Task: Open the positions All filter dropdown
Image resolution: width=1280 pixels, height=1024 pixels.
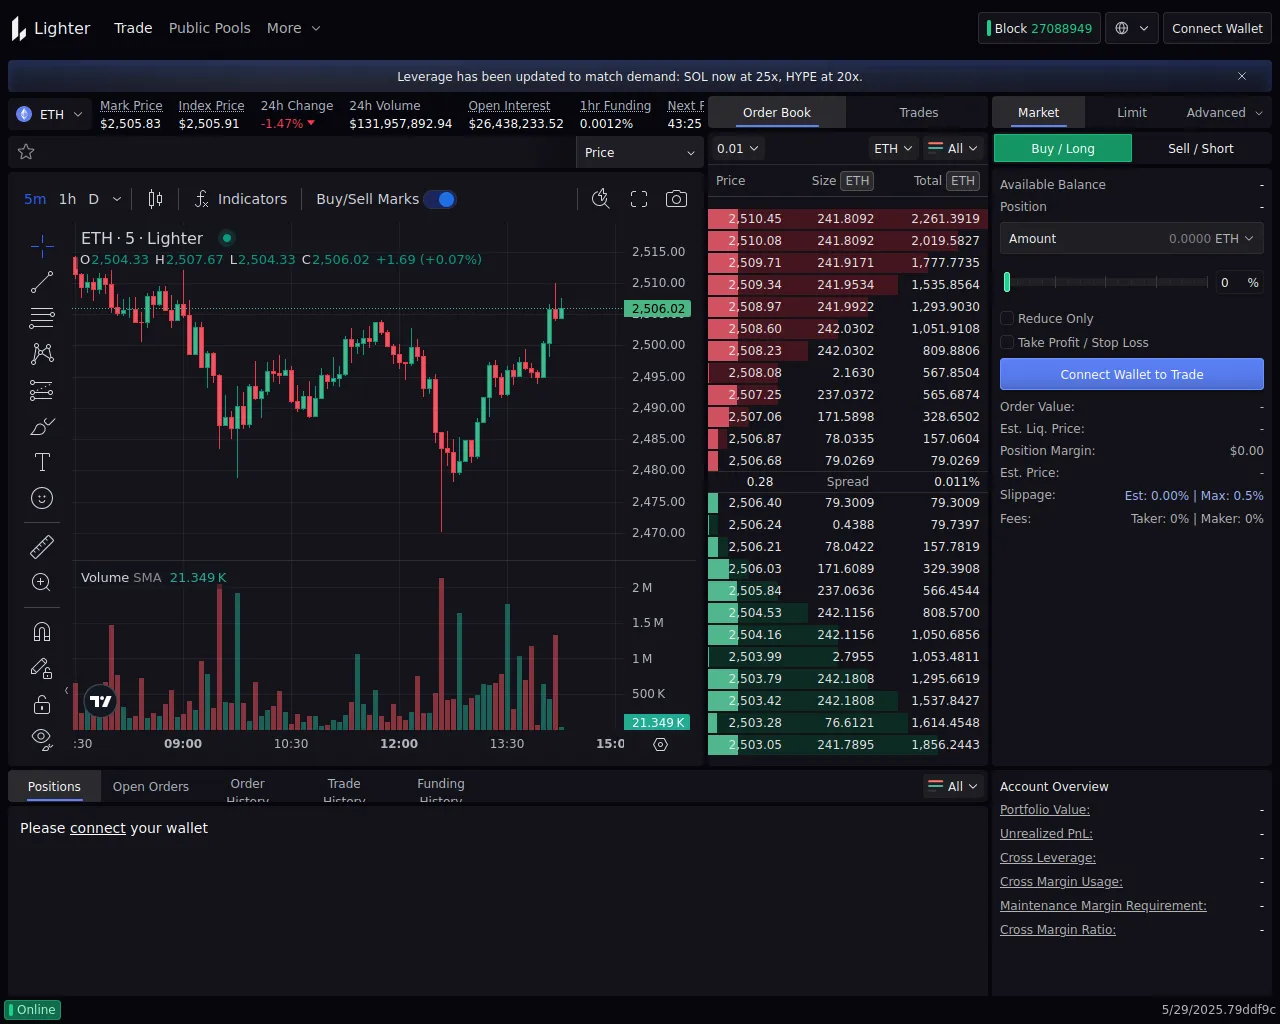Action: tap(953, 786)
